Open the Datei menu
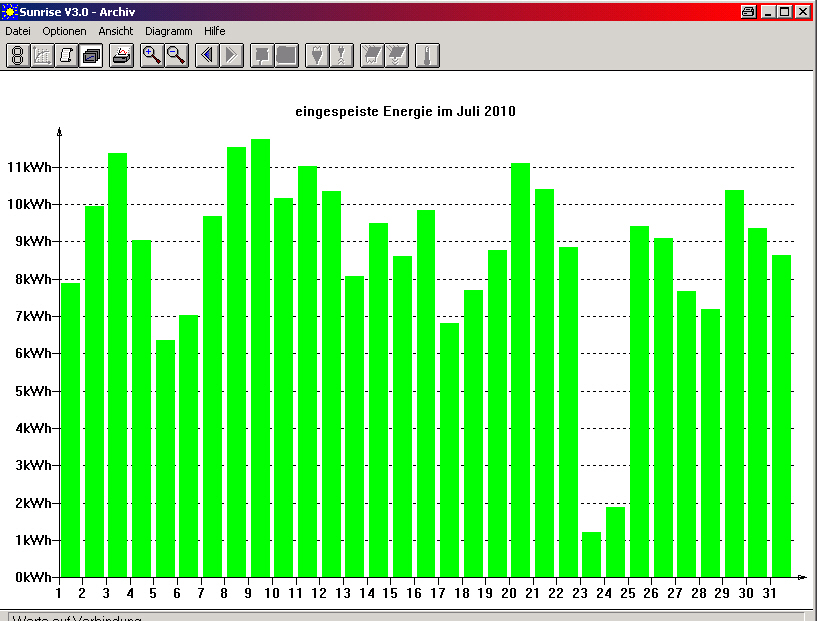This screenshot has height=621, width=817. tap(18, 31)
